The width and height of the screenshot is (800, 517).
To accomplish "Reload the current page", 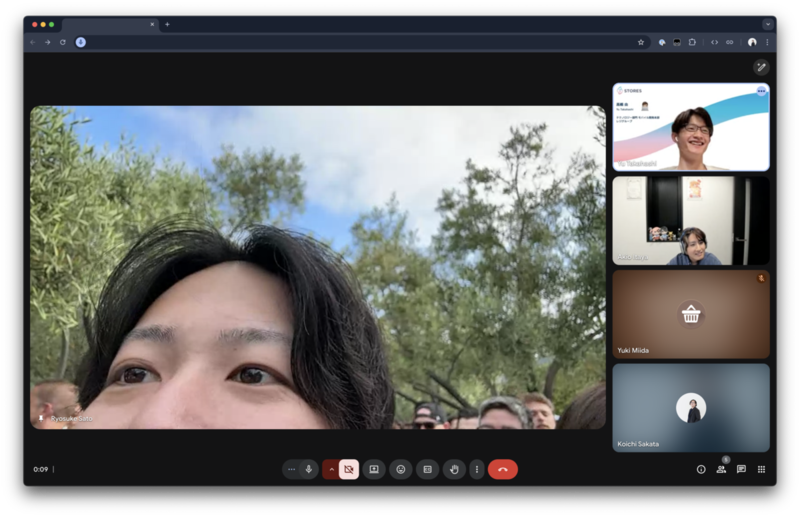I will [x=63, y=42].
